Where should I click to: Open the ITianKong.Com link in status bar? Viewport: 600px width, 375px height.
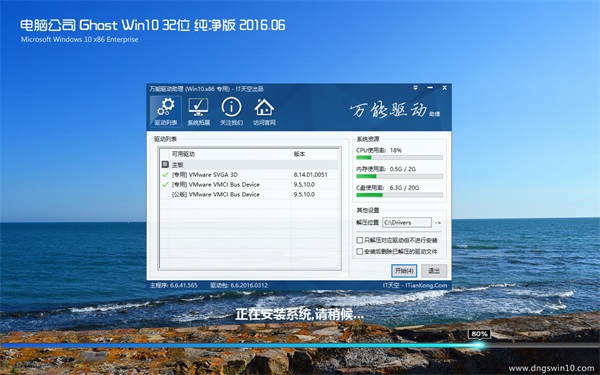coord(426,285)
